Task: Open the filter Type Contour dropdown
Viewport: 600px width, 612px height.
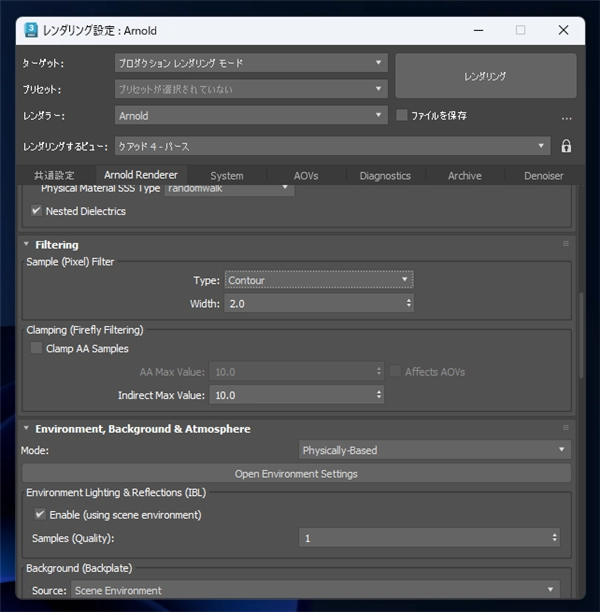Action: pyautogui.click(x=319, y=280)
